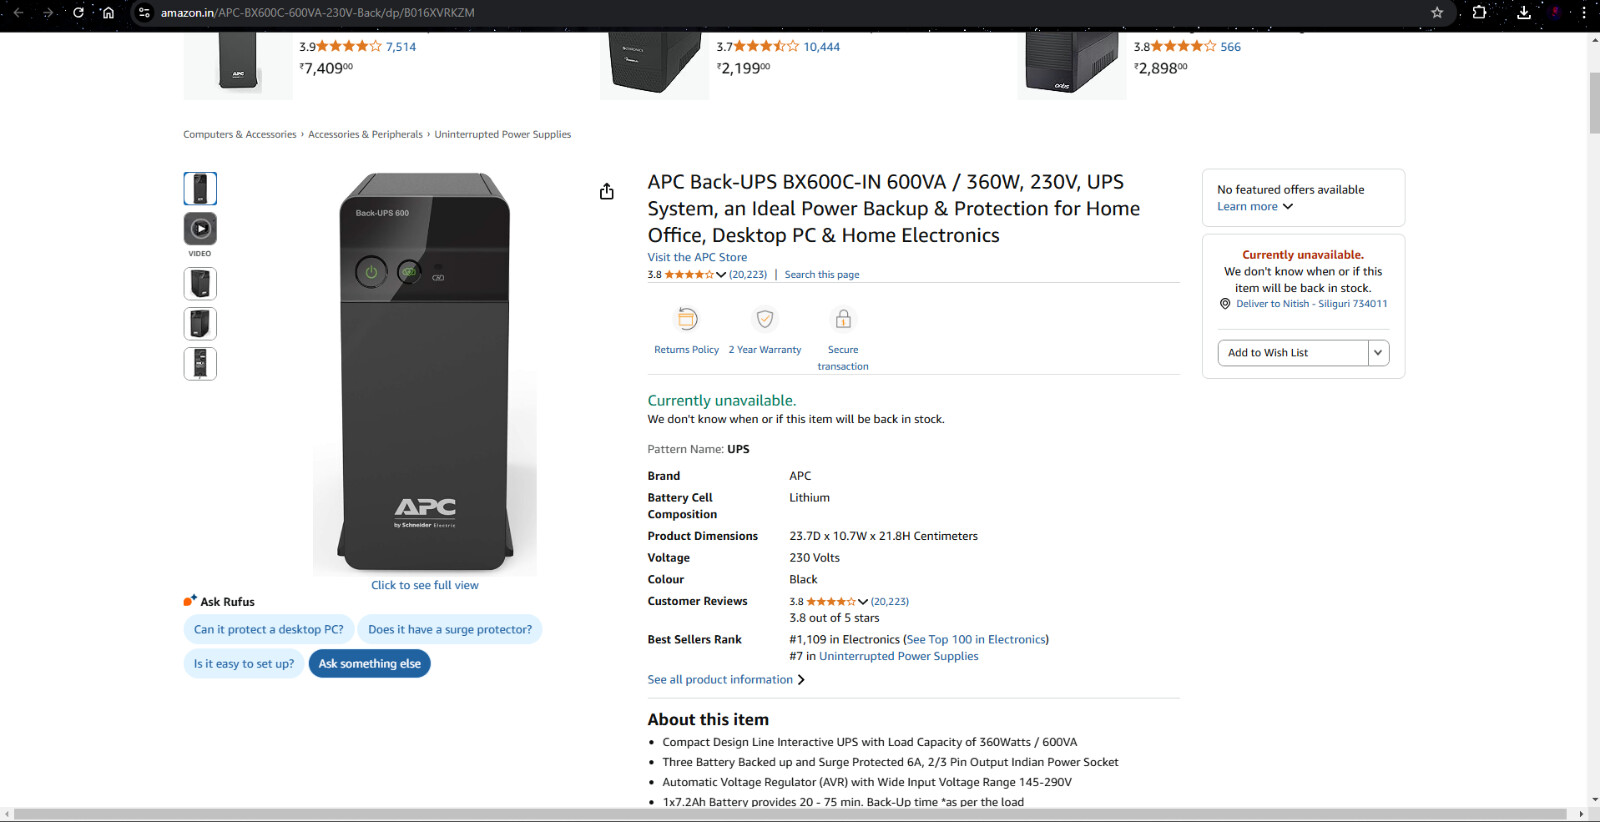This screenshot has height=822, width=1600.
Task: Click the Returns Policy text link
Action: click(x=687, y=350)
